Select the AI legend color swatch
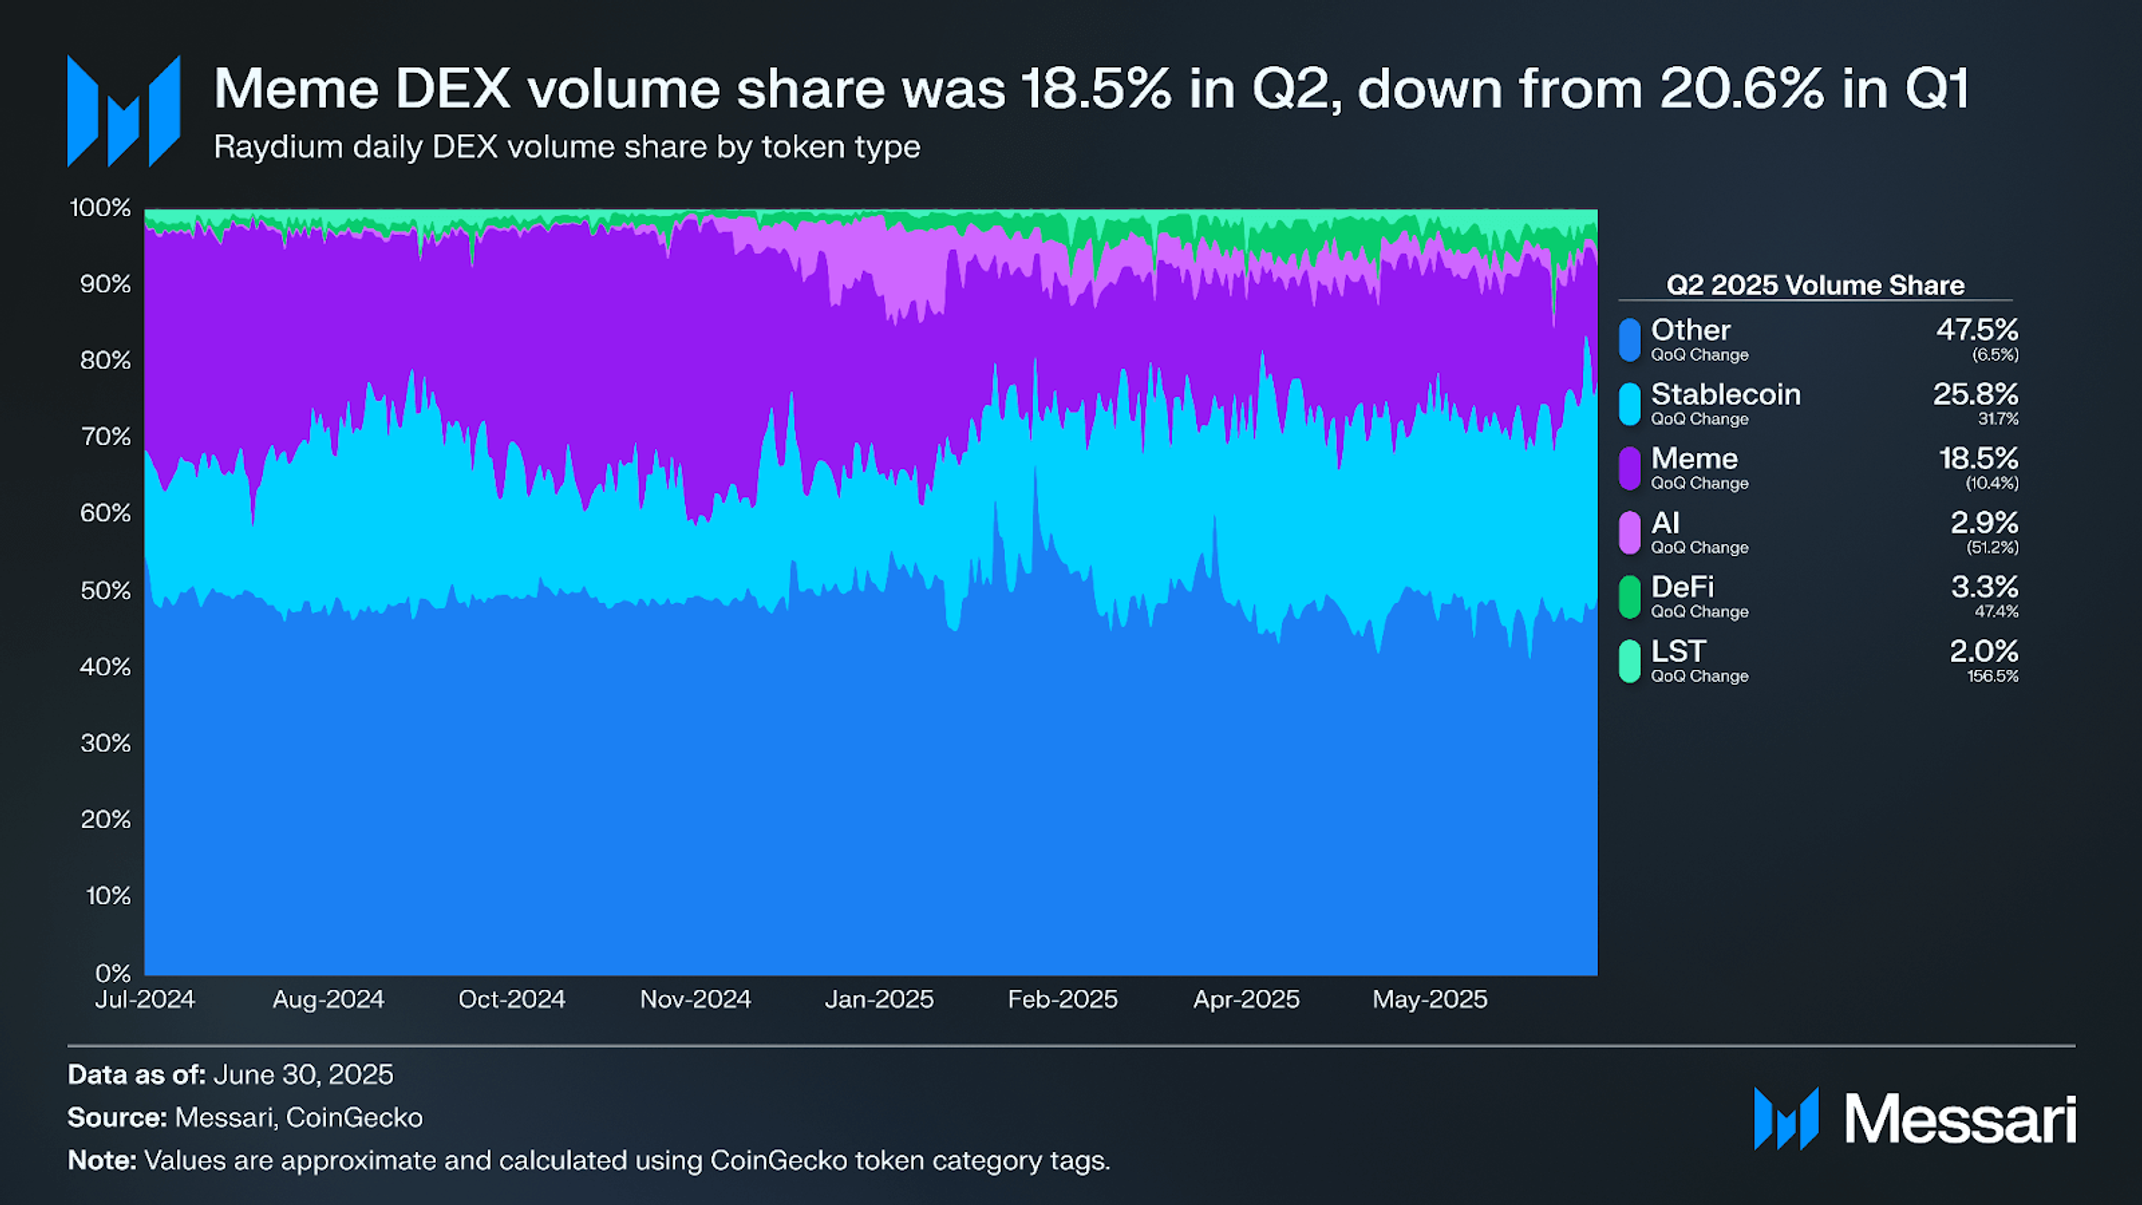Viewport: 2142px width, 1205px height. [x=1629, y=532]
